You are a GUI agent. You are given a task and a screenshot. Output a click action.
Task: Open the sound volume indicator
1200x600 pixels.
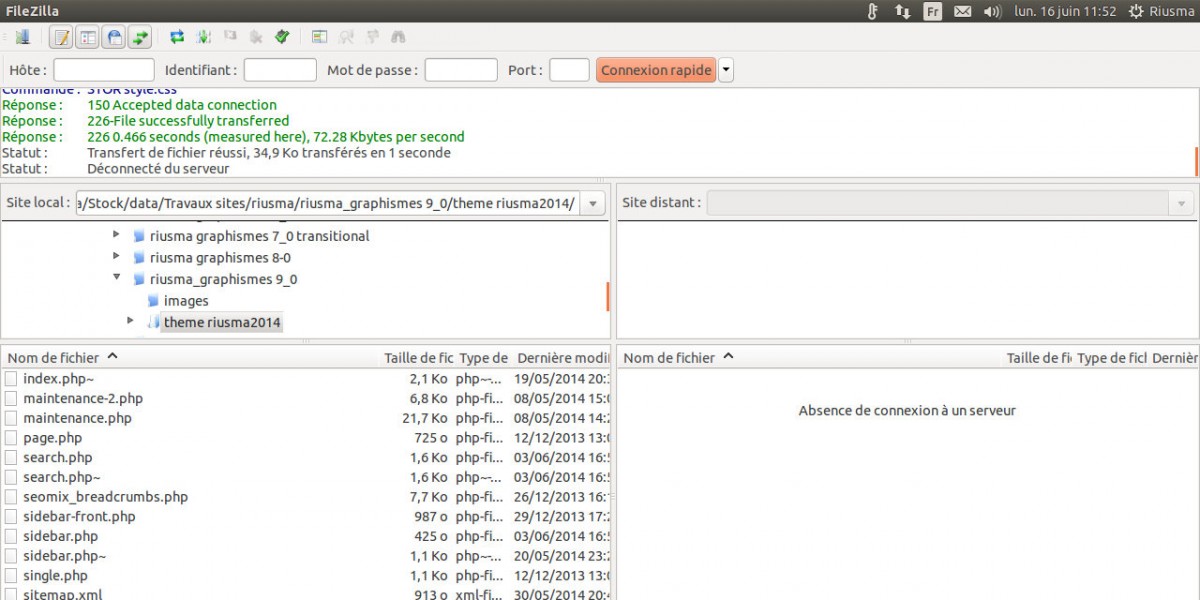(x=992, y=11)
